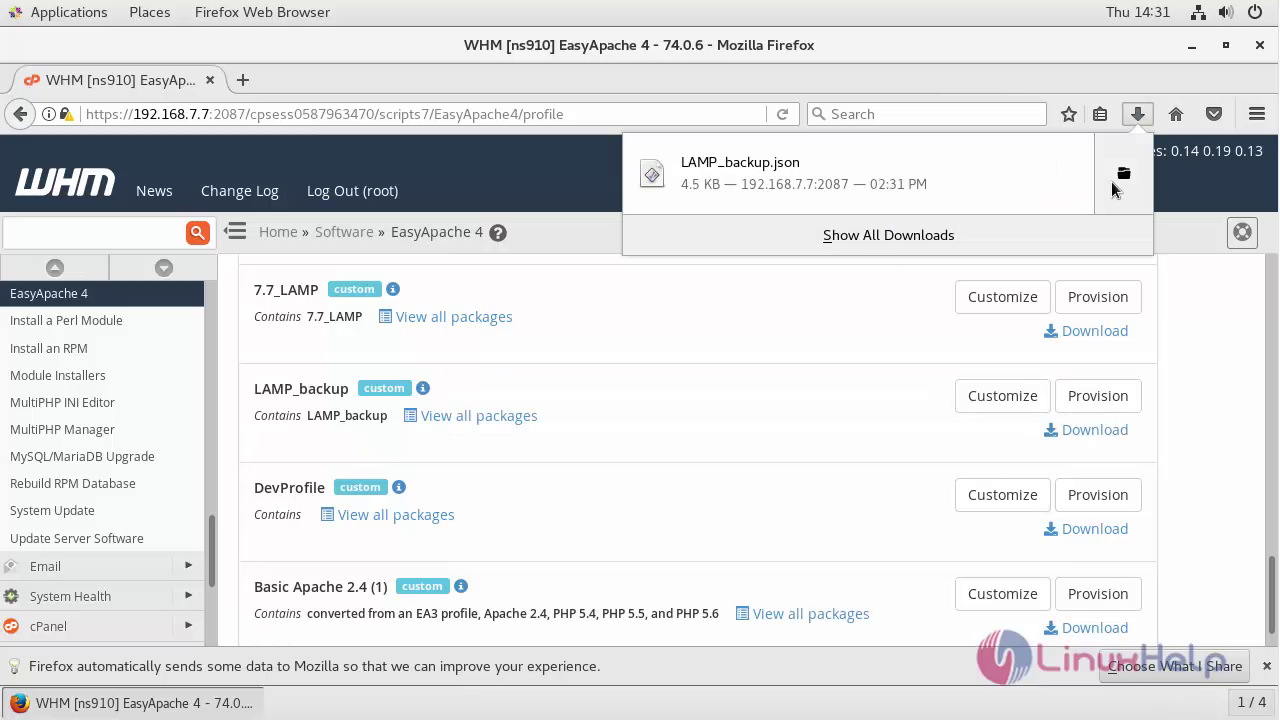This screenshot has height=720, width=1280.
Task: Expand the Email sidebar group
Action: pyautogui.click(x=100, y=566)
